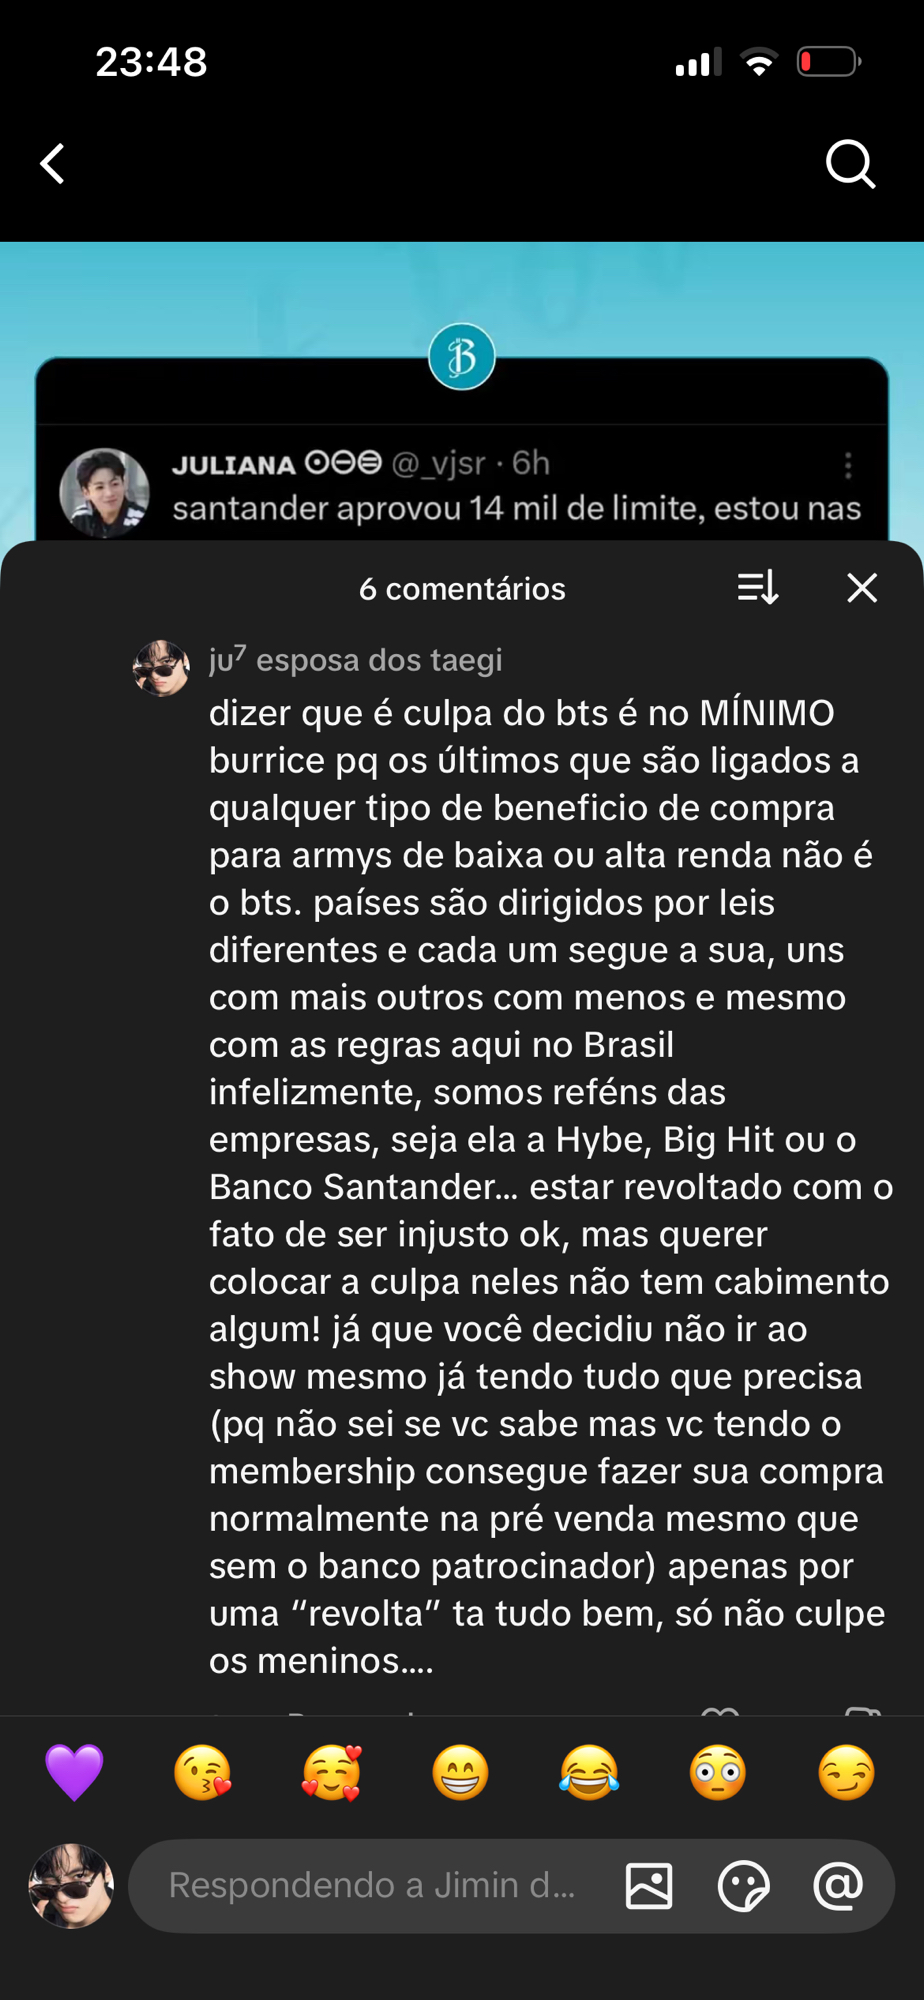Image resolution: width=924 pixels, height=2000 pixels.
Task: Insert the smiling hearts face emoji
Action: [x=332, y=1772]
